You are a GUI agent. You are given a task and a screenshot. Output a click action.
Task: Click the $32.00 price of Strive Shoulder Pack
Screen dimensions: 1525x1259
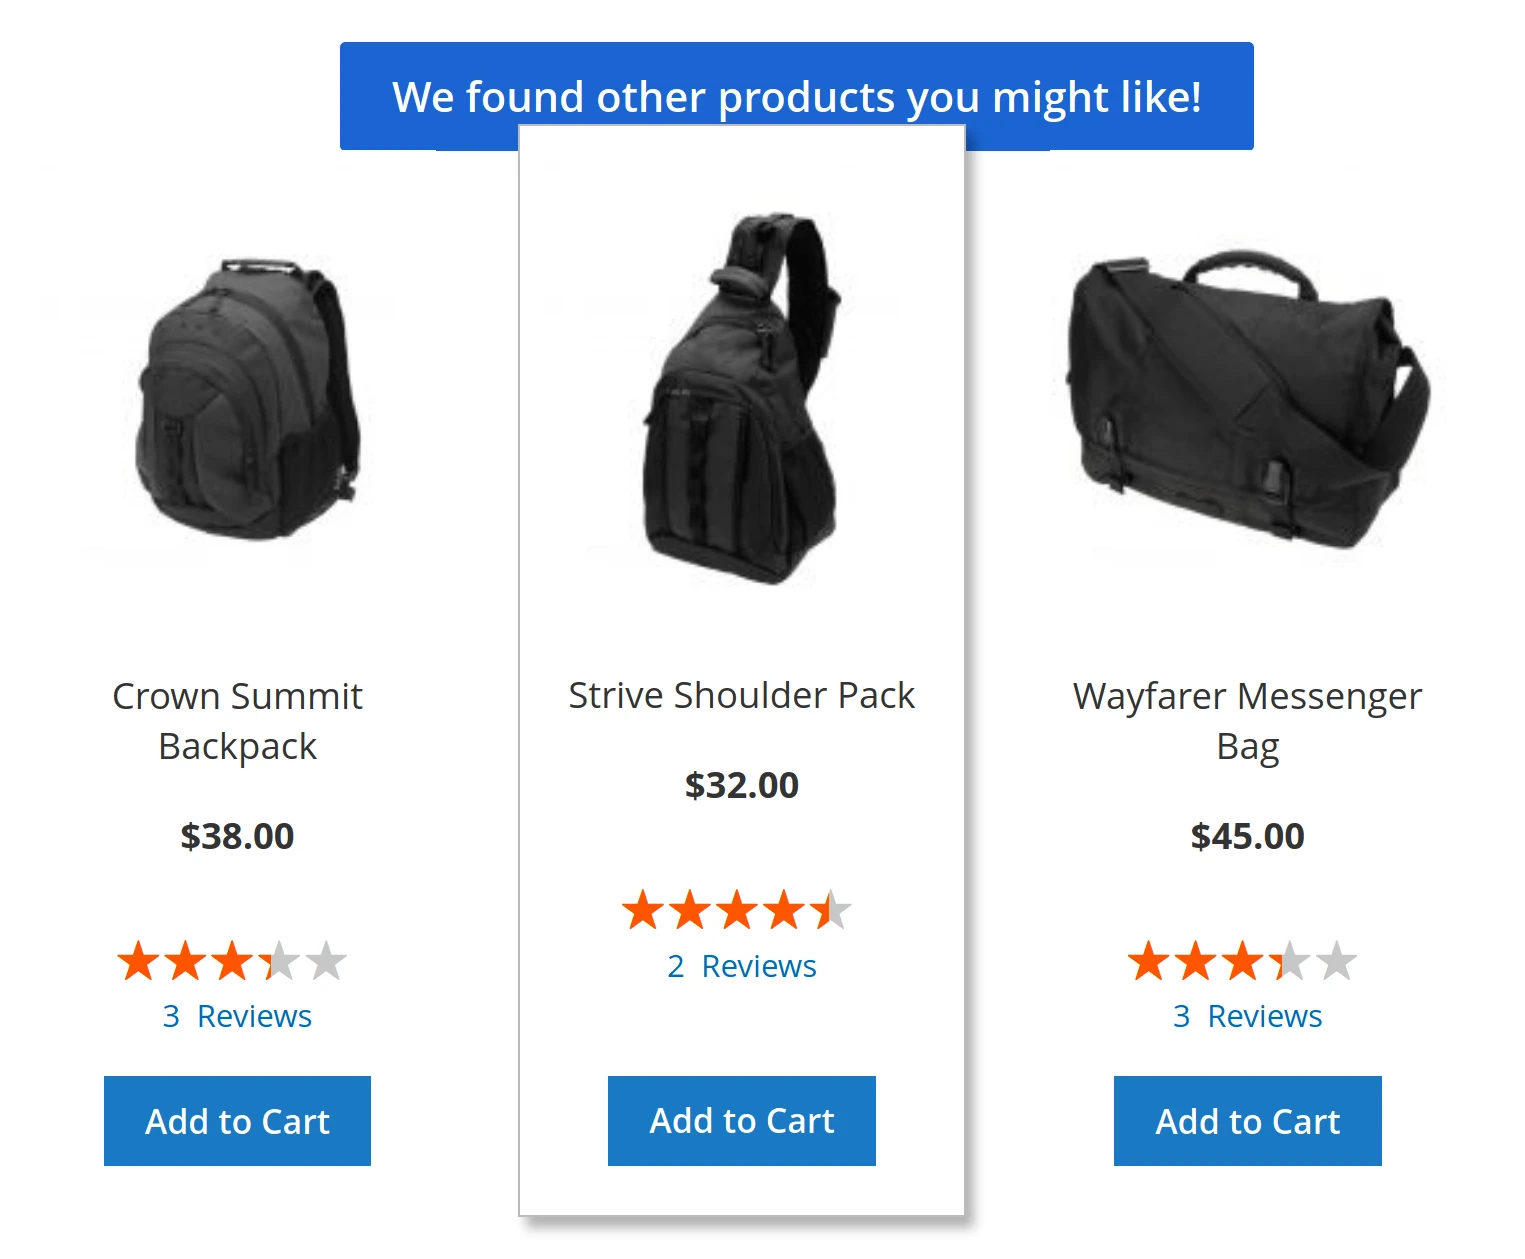[x=740, y=786]
